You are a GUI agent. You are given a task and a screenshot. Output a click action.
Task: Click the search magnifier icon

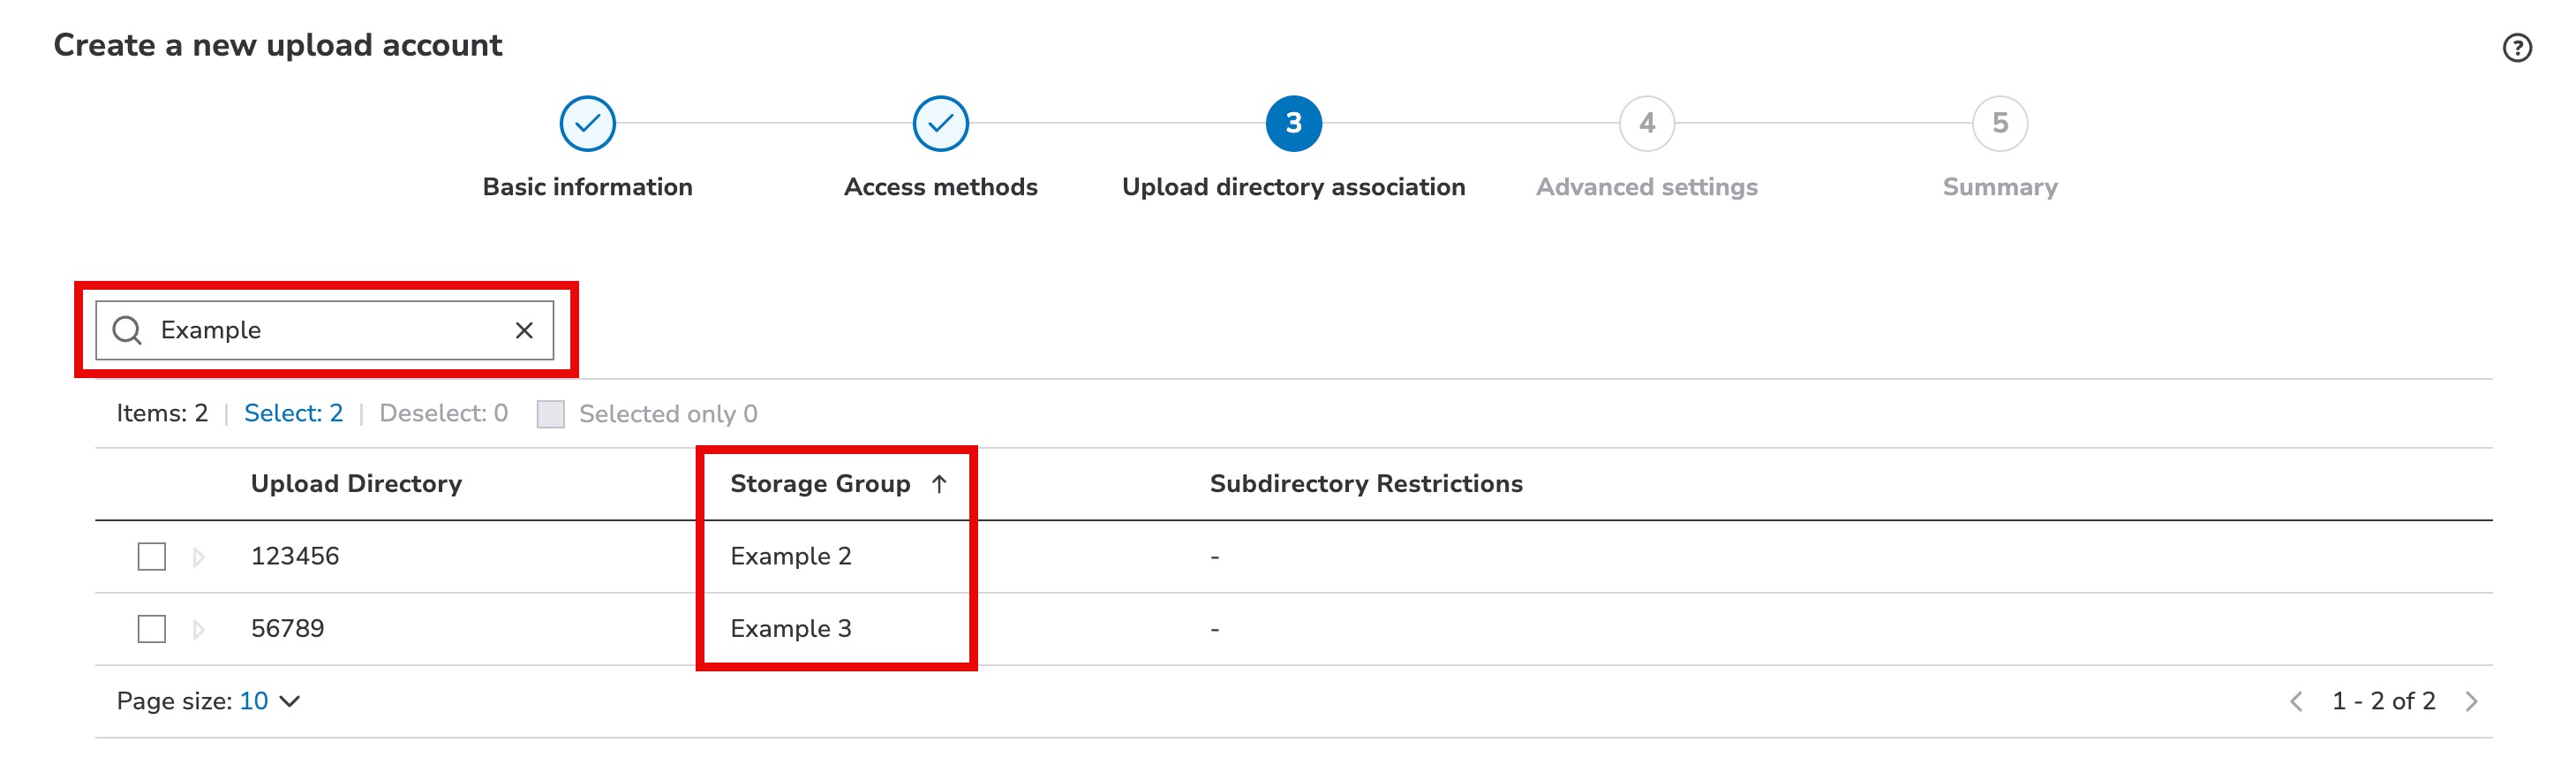(x=127, y=330)
